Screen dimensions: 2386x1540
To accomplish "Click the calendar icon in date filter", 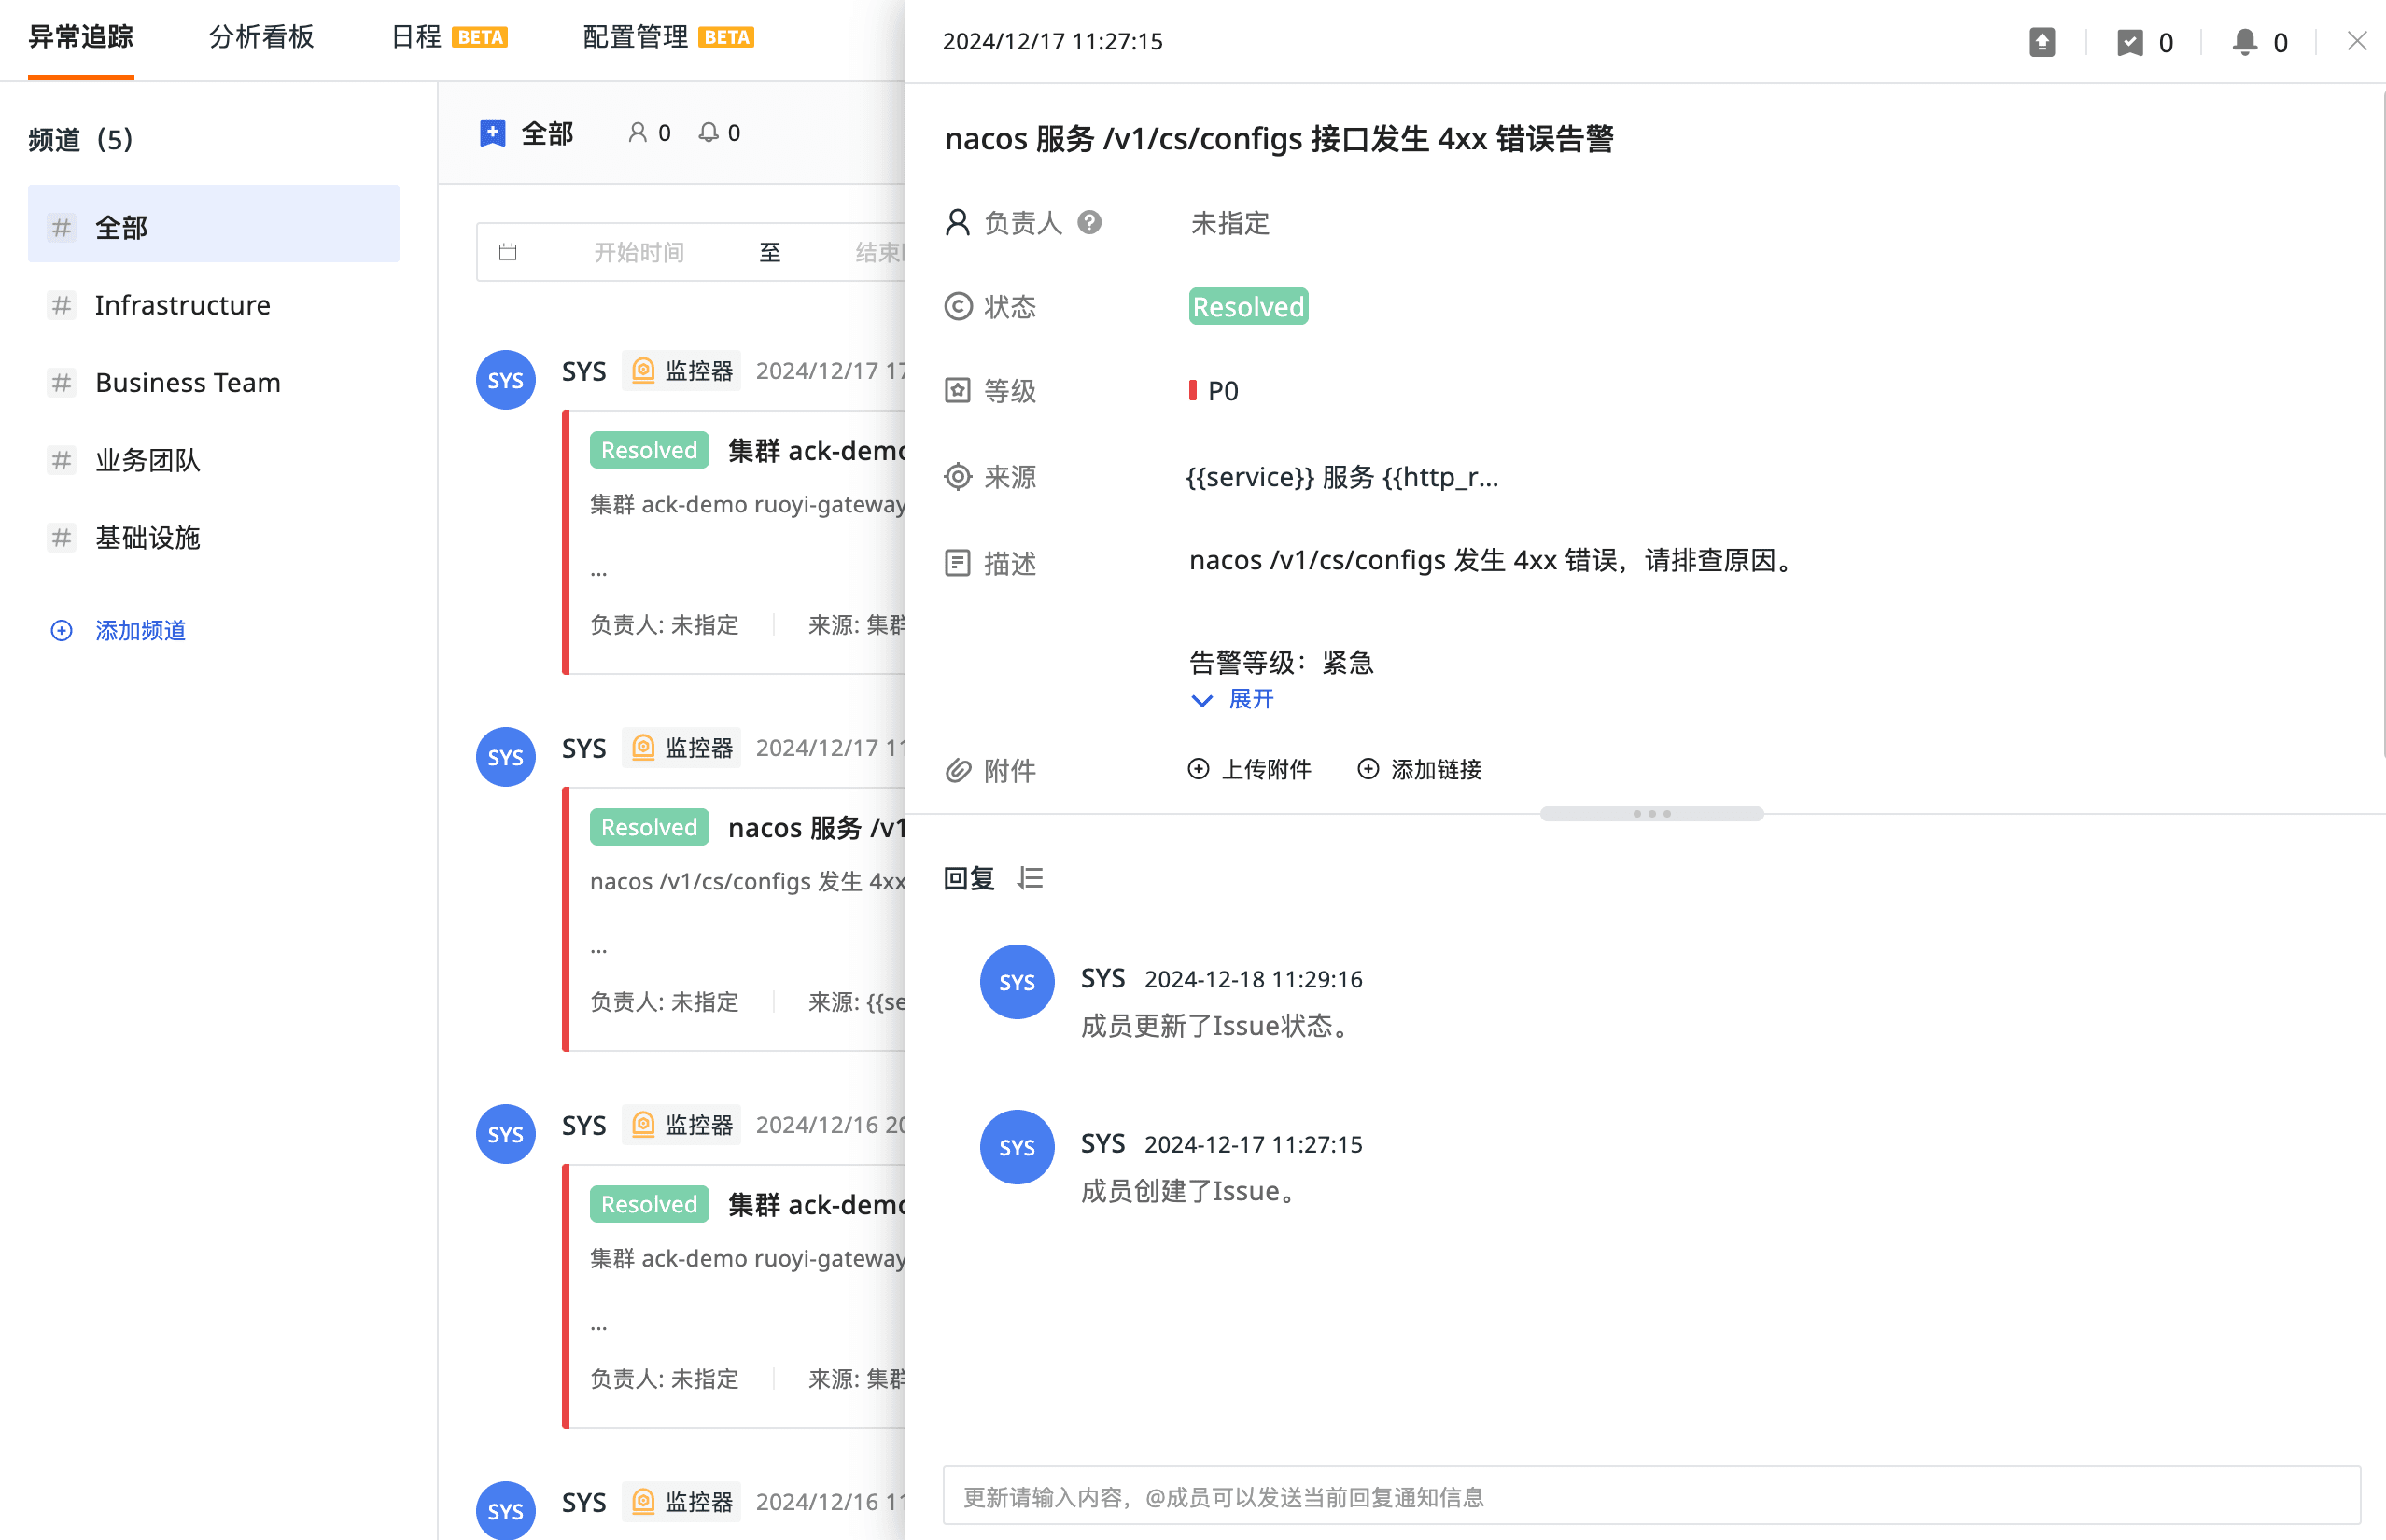I will point(508,252).
